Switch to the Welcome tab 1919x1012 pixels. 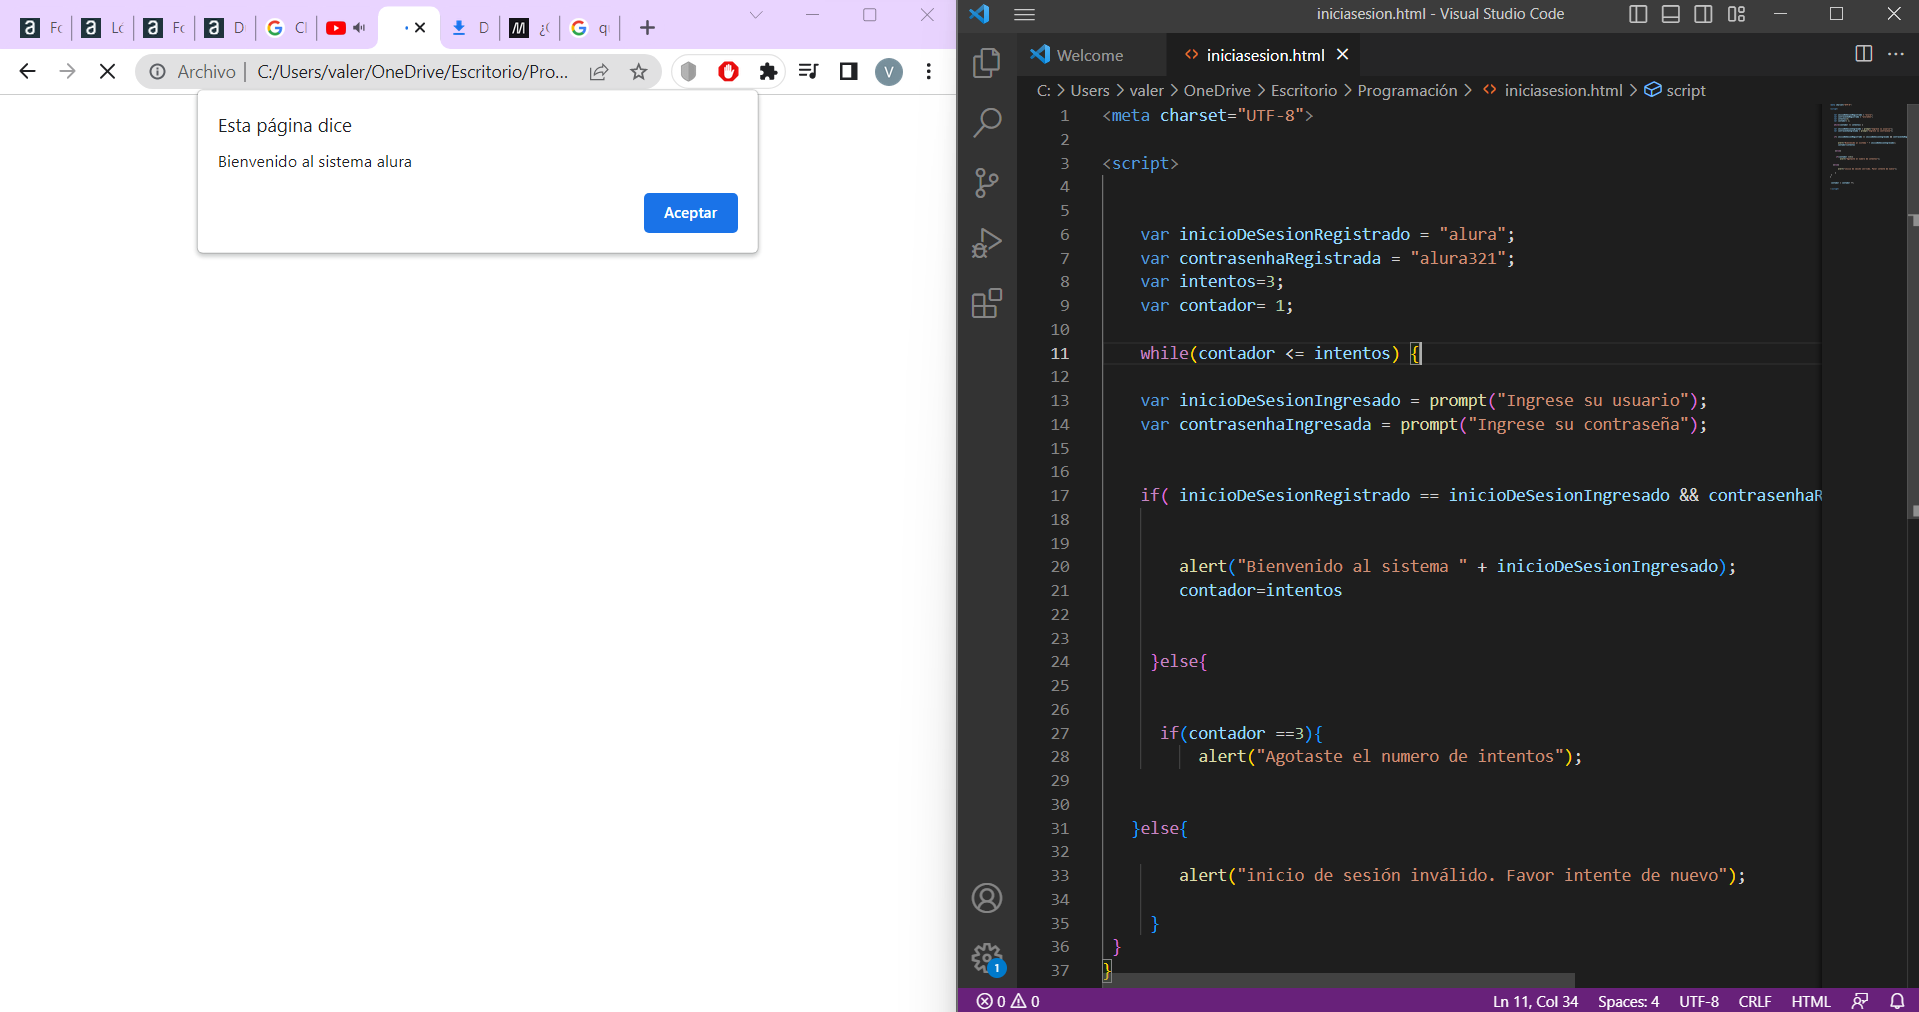coord(1090,55)
